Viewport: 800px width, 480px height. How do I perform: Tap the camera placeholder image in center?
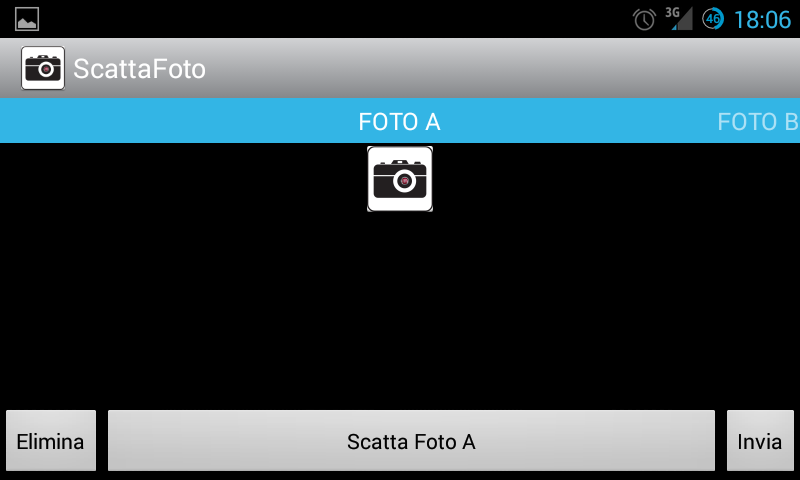pyautogui.click(x=400, y=179)
